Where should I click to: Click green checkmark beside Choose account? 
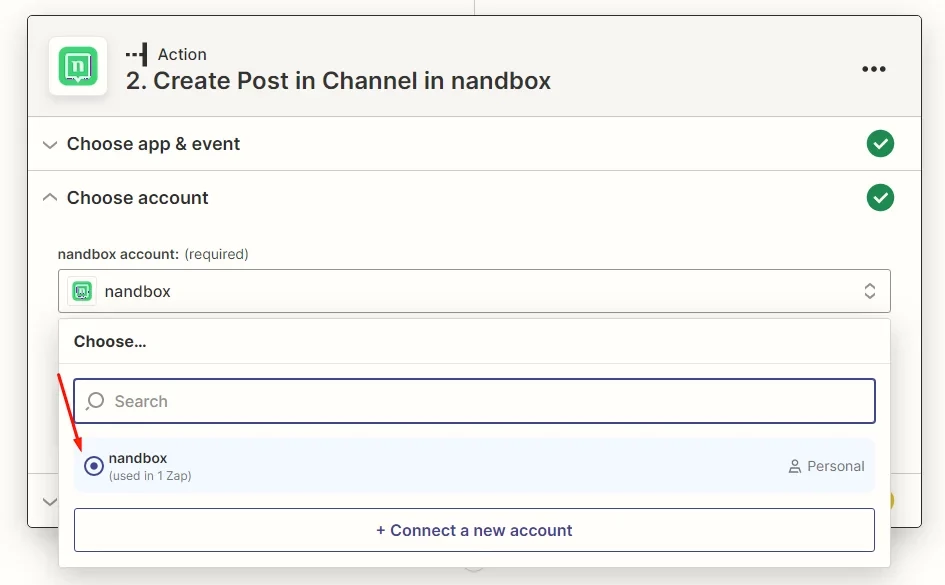point(880,198)
